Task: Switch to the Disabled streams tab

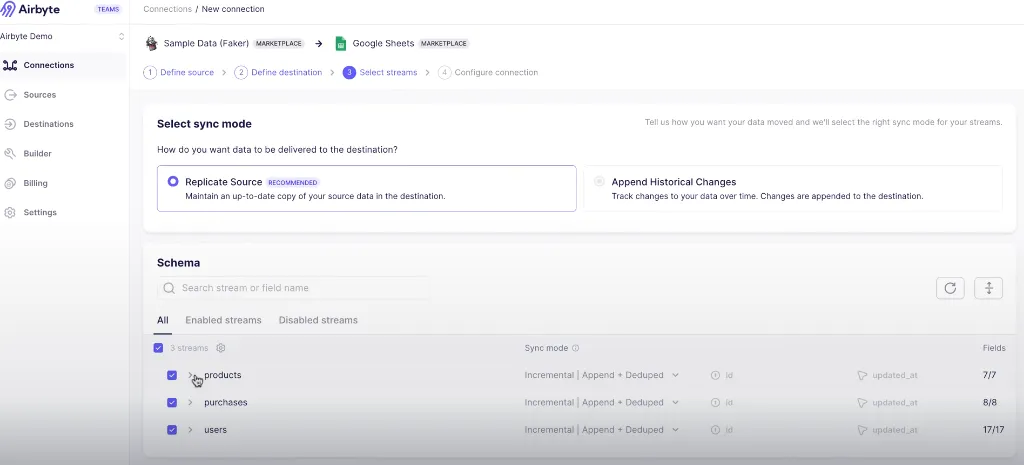Action: coord(318,321)
